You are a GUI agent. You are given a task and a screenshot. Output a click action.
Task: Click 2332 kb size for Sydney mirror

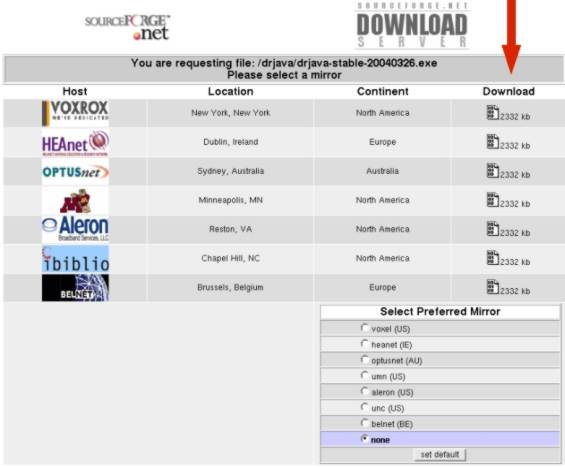(x=515, y=174)
